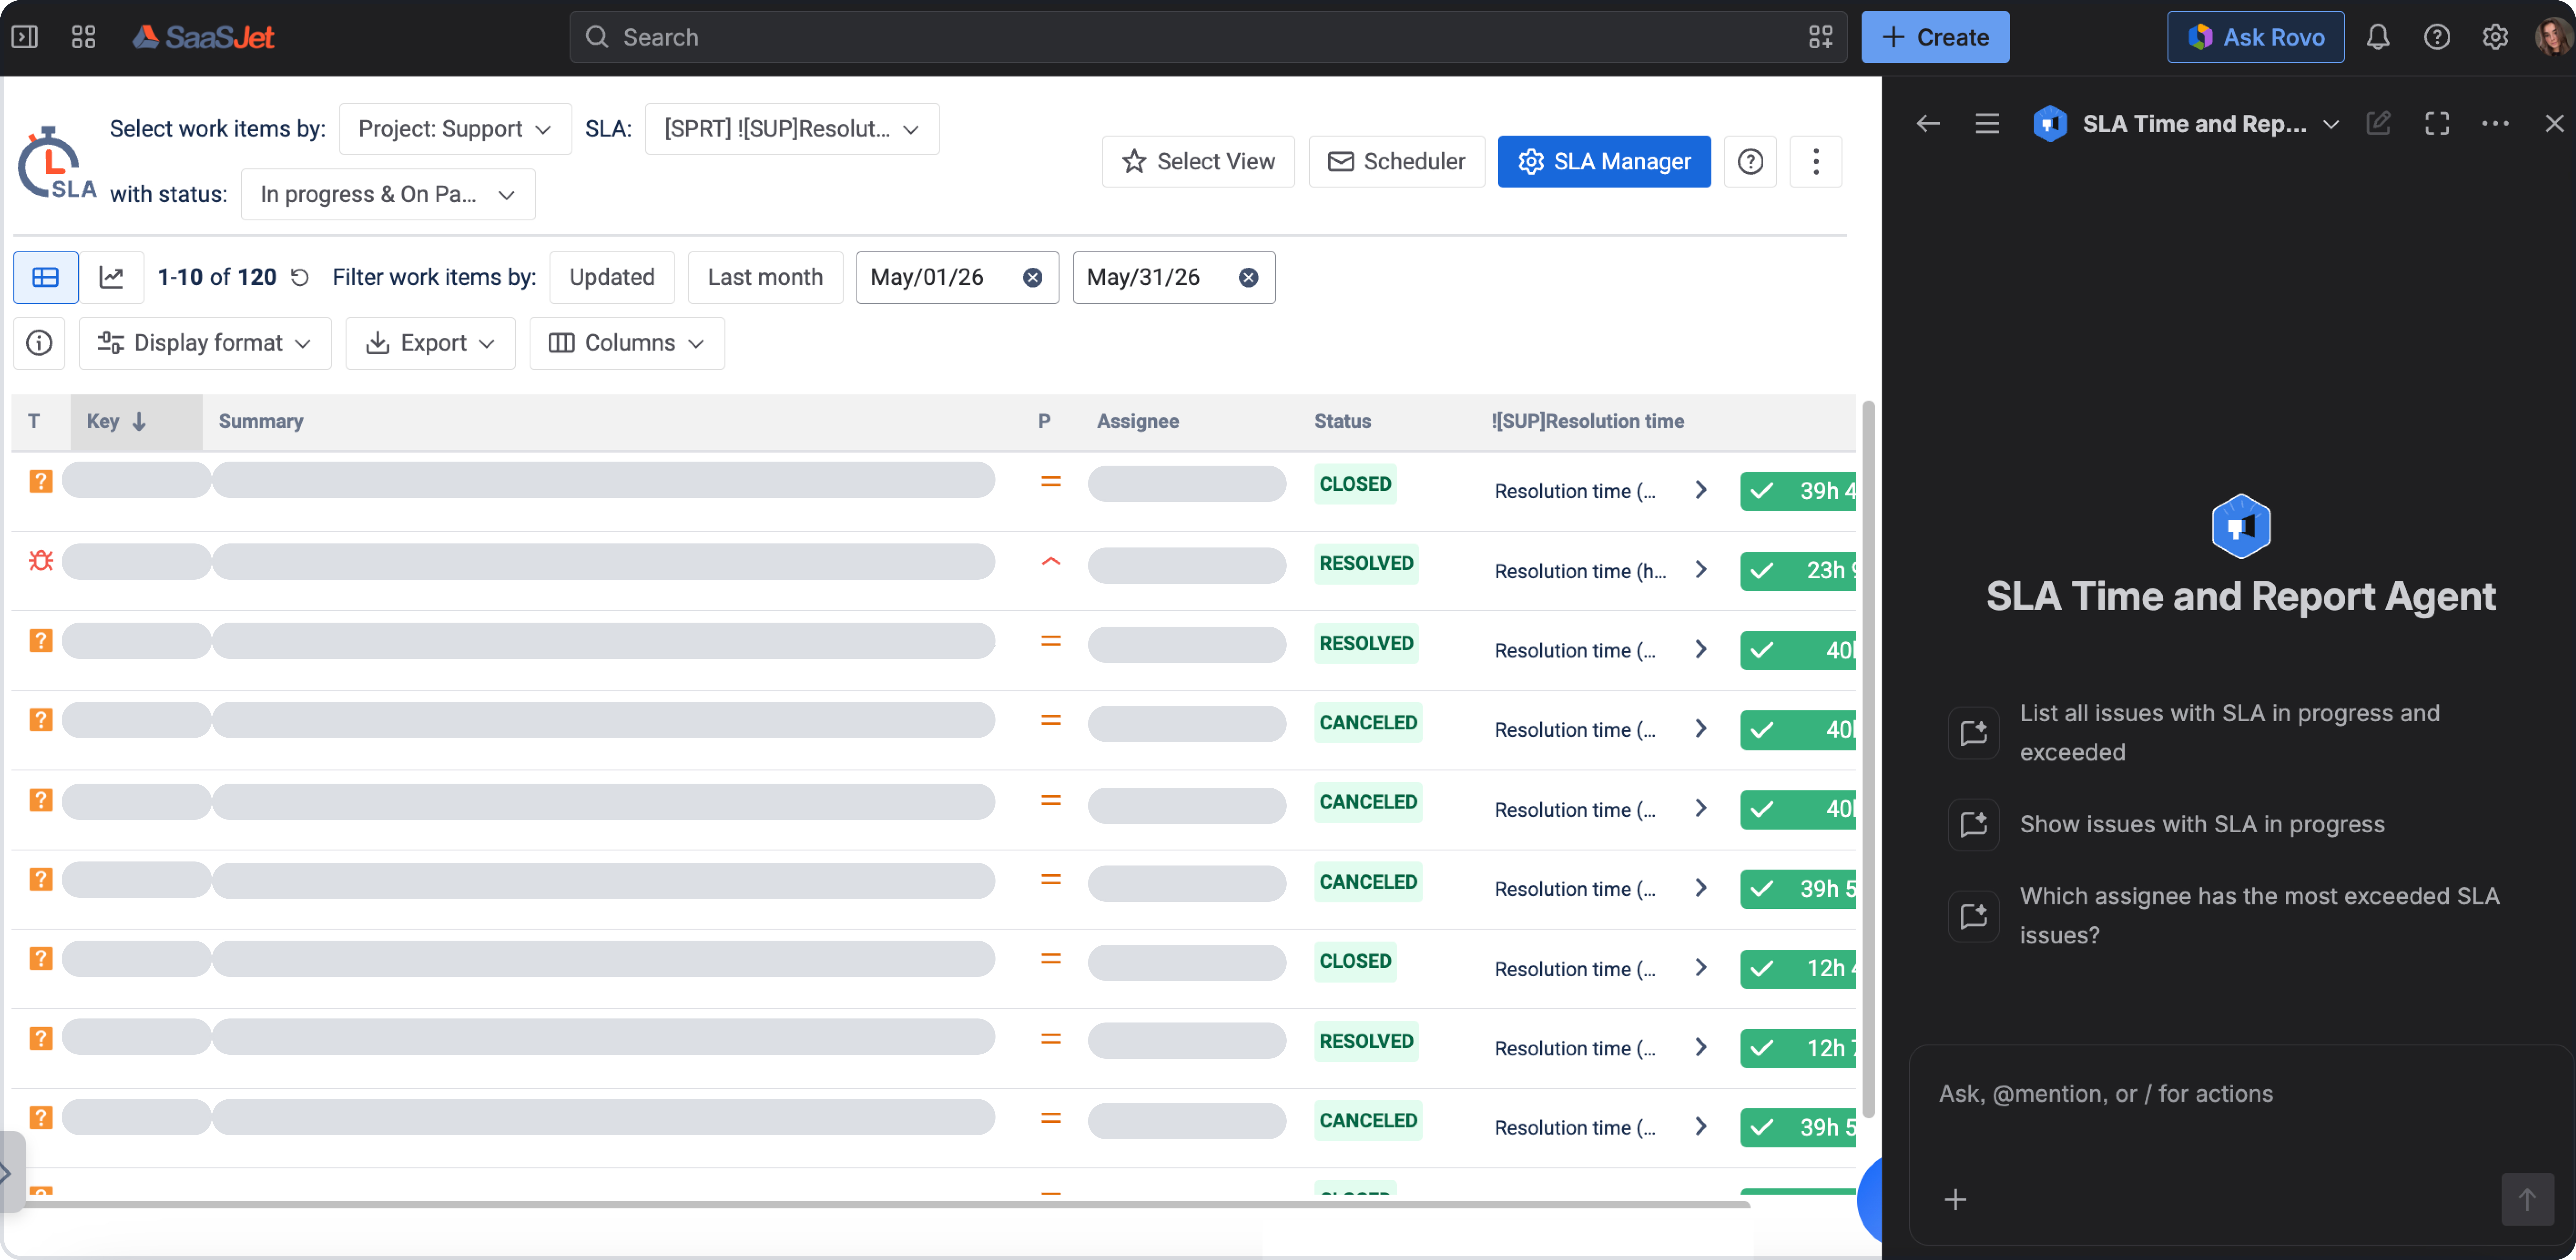Screen dimensions: 2576x1260
Task: Open the Export dropdown
Action: 430,343
